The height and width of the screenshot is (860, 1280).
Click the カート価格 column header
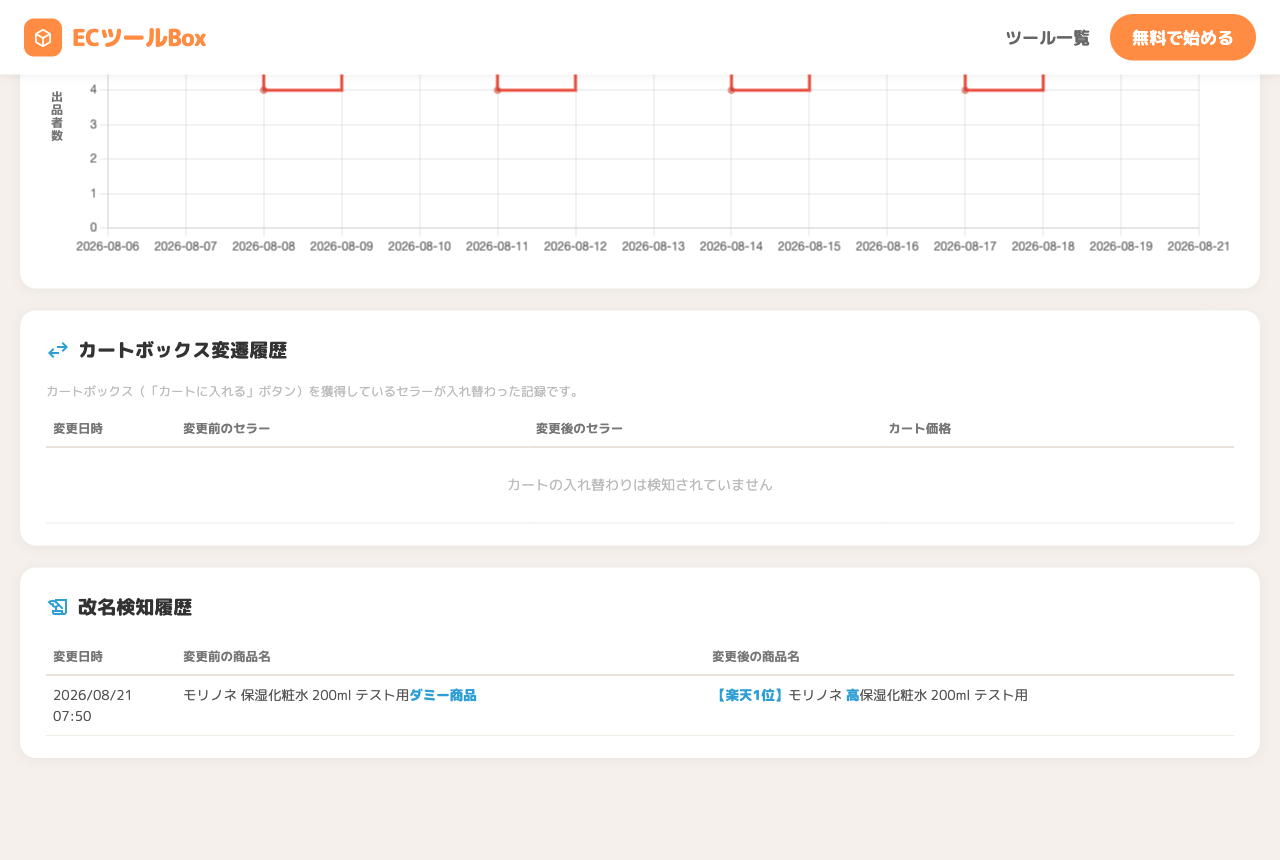click(920, 428)
